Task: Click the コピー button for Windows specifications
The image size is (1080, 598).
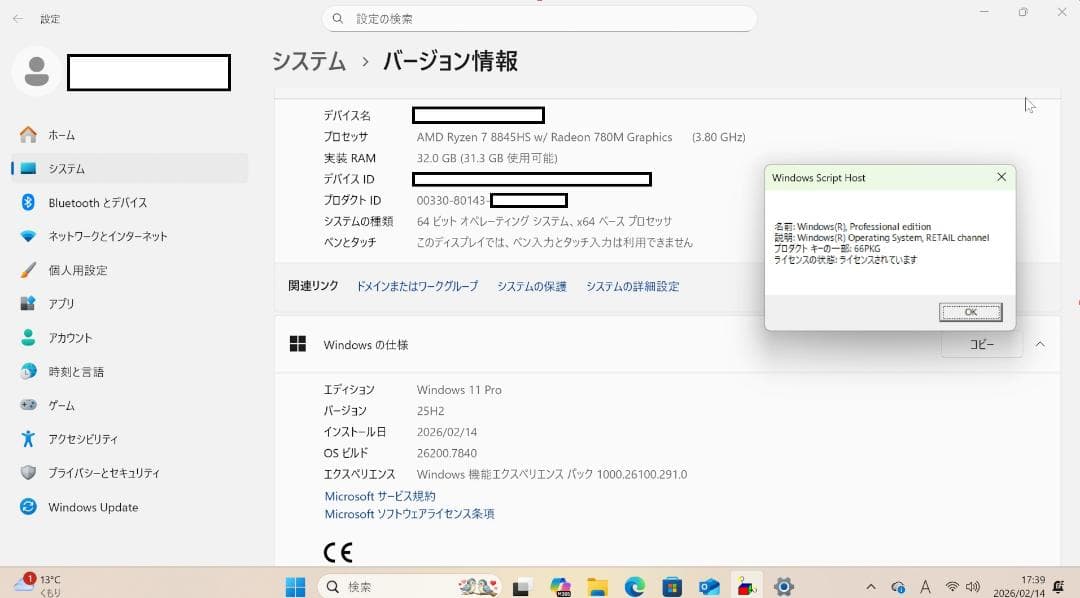Action: coord(982,344)
